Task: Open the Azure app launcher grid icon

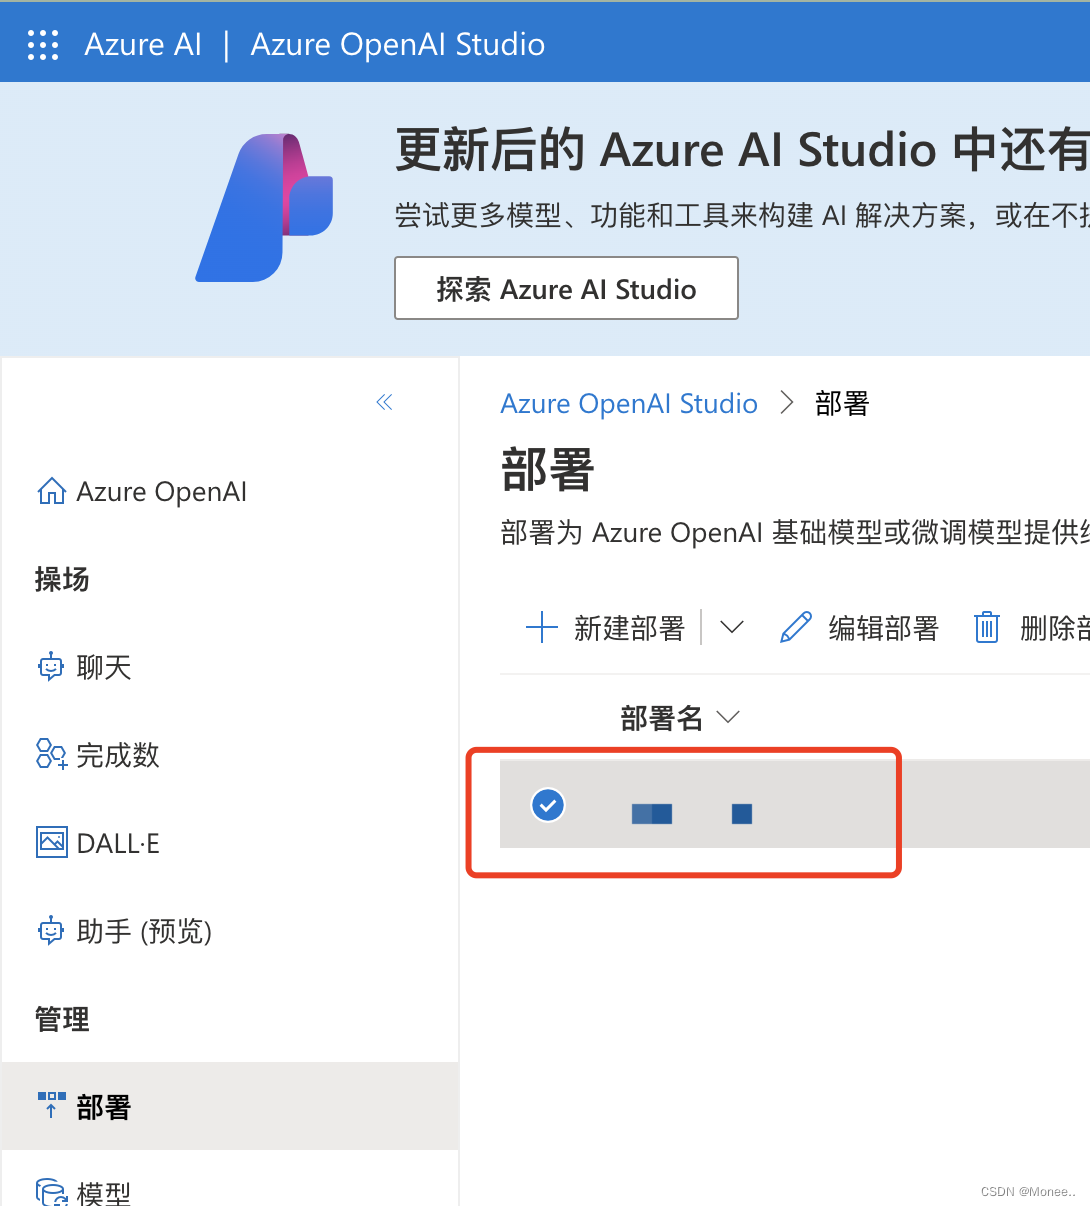Action: 42,44
